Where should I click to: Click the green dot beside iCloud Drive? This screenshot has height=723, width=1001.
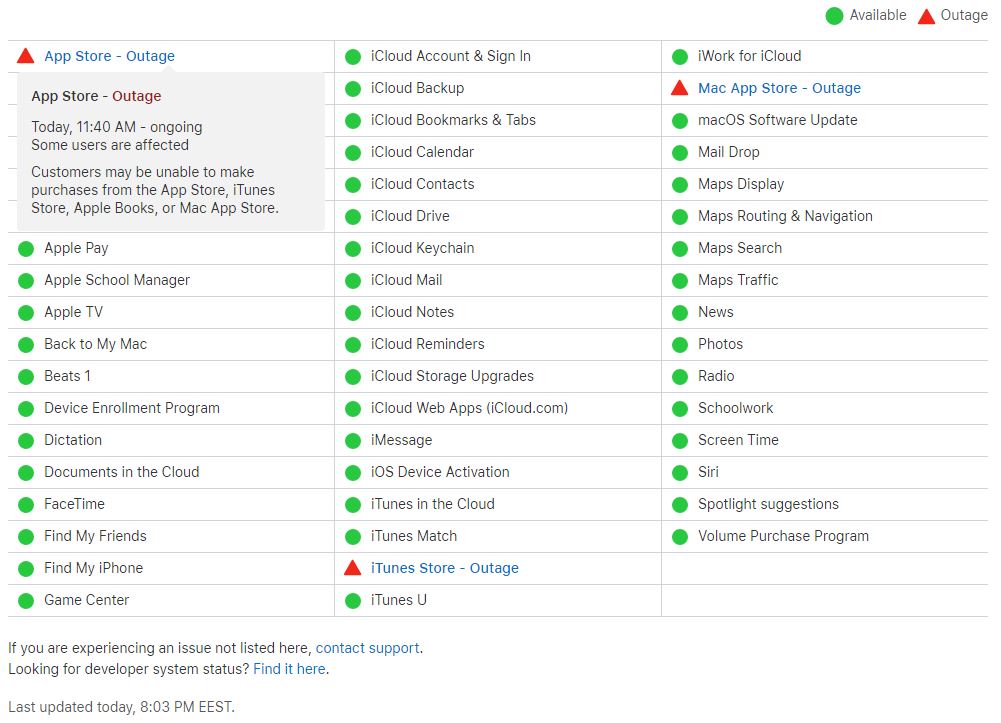click(353, 217)
